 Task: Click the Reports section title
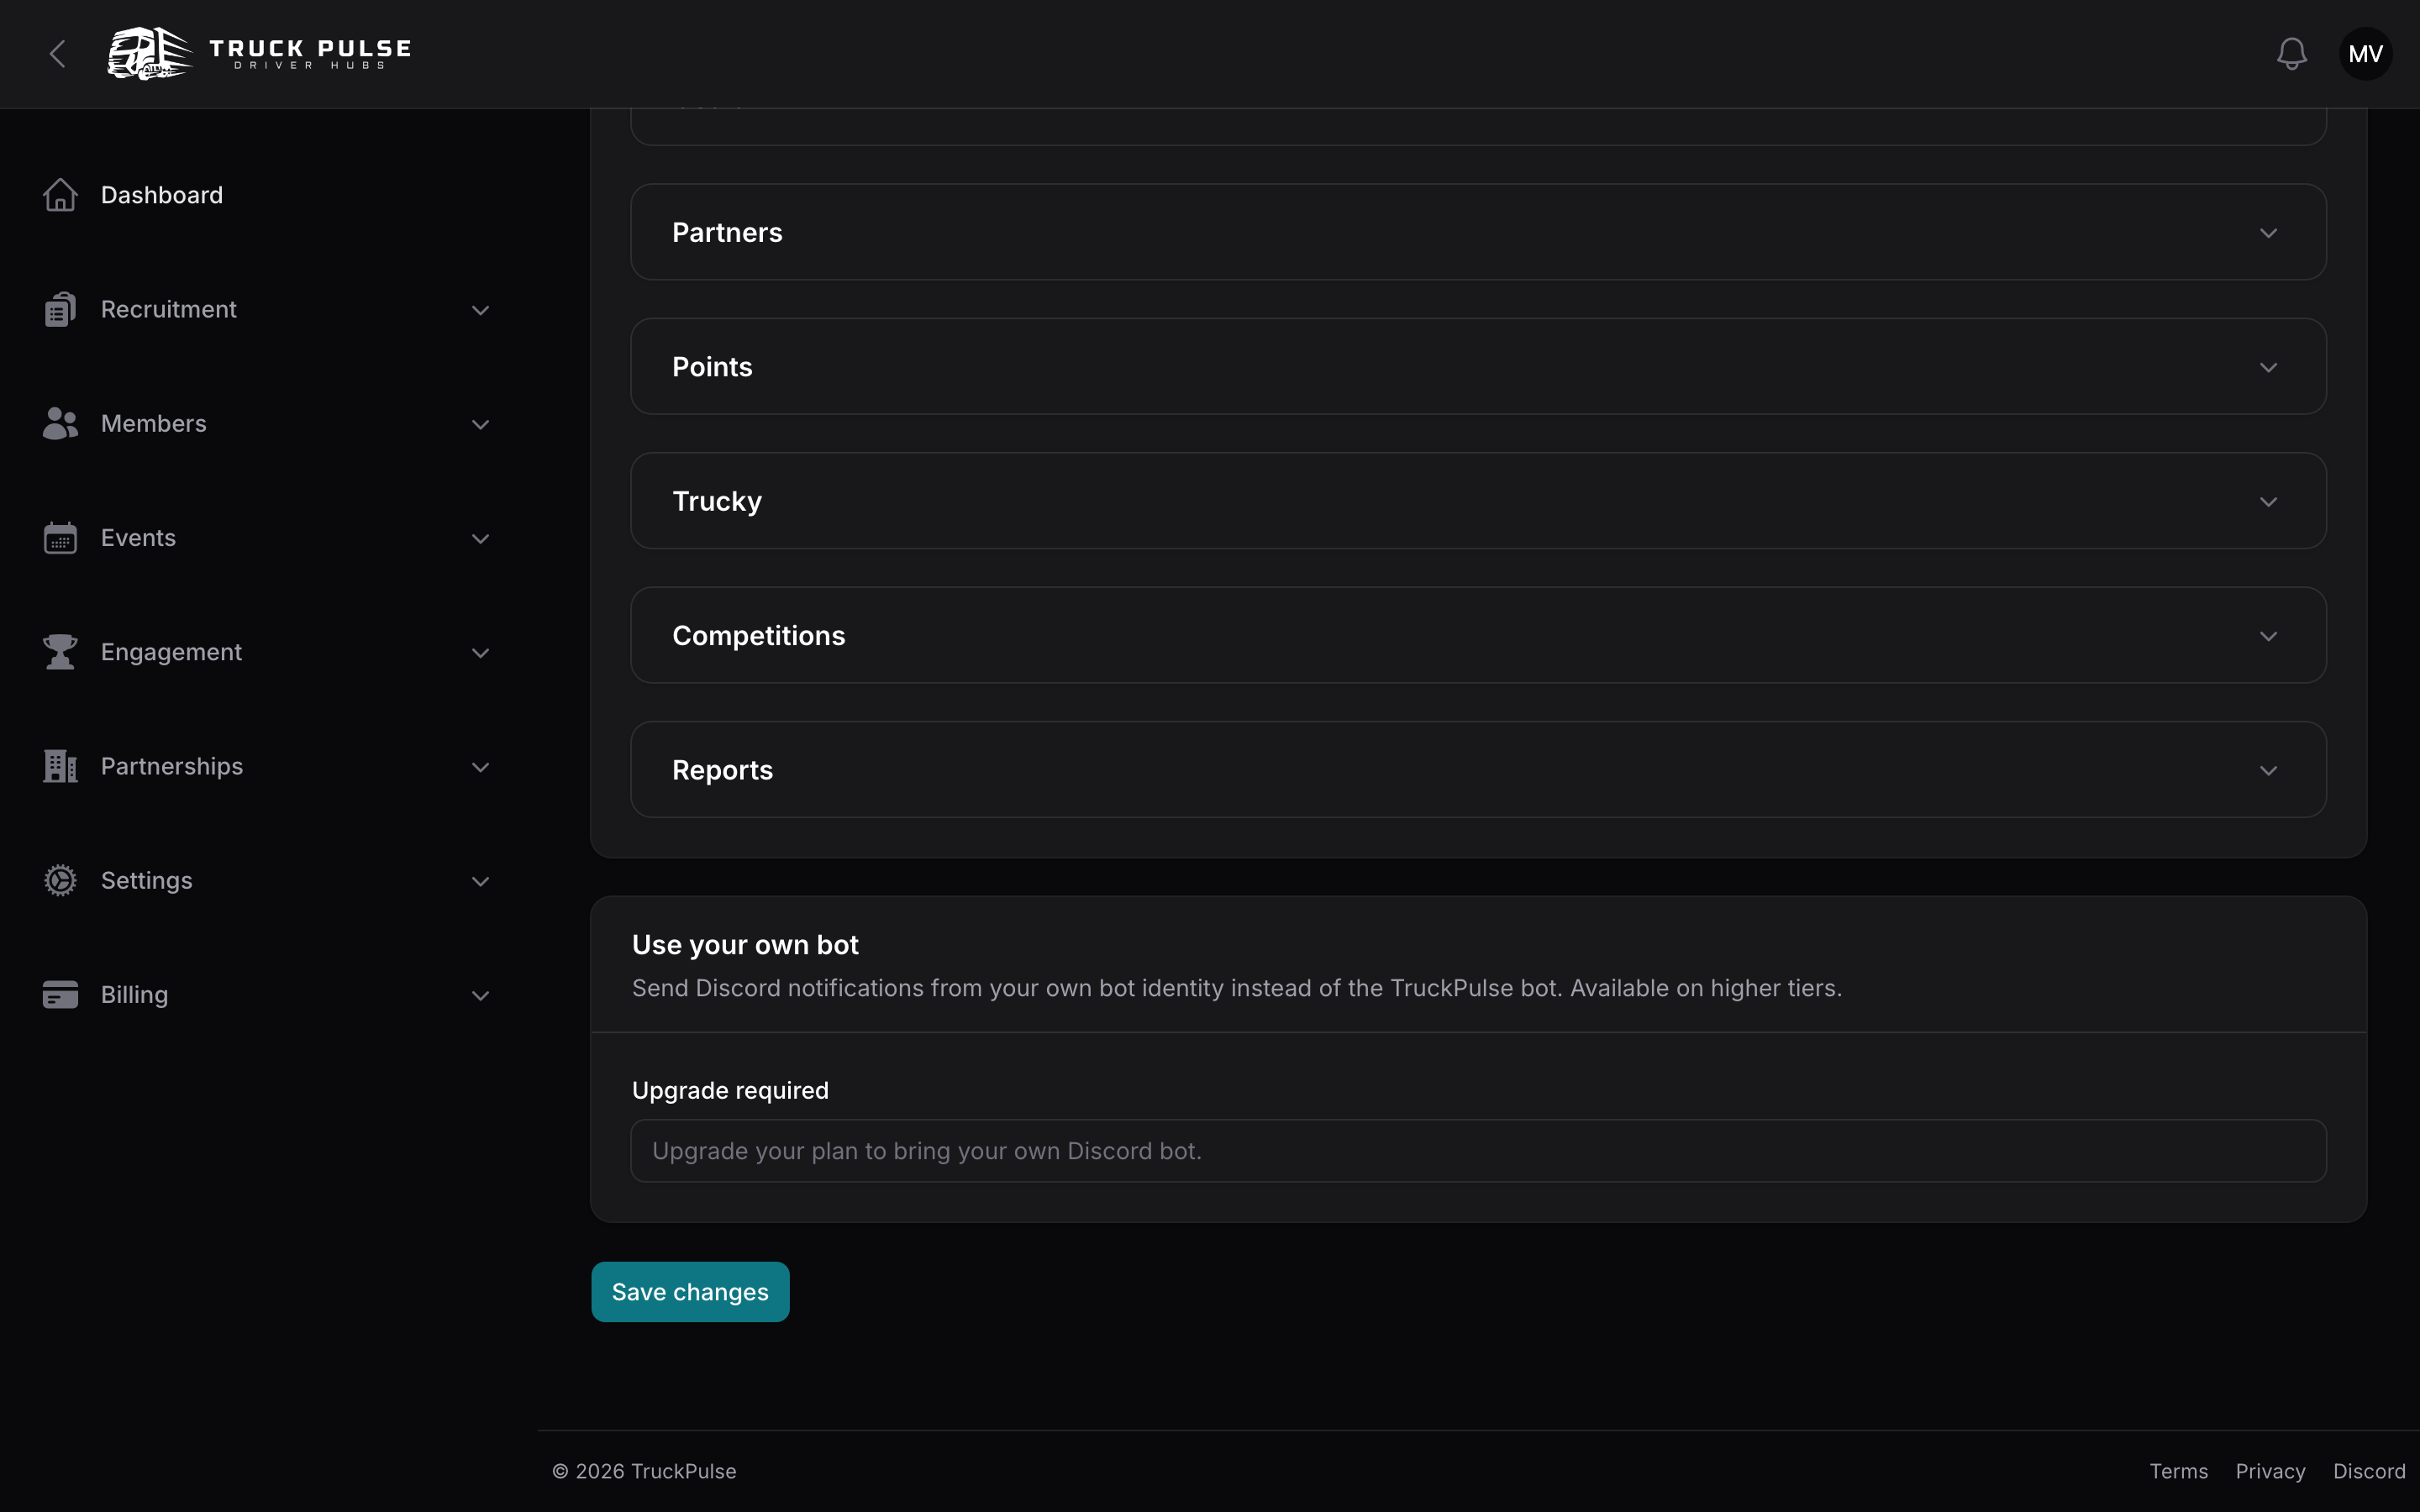[x=722, y=770]
